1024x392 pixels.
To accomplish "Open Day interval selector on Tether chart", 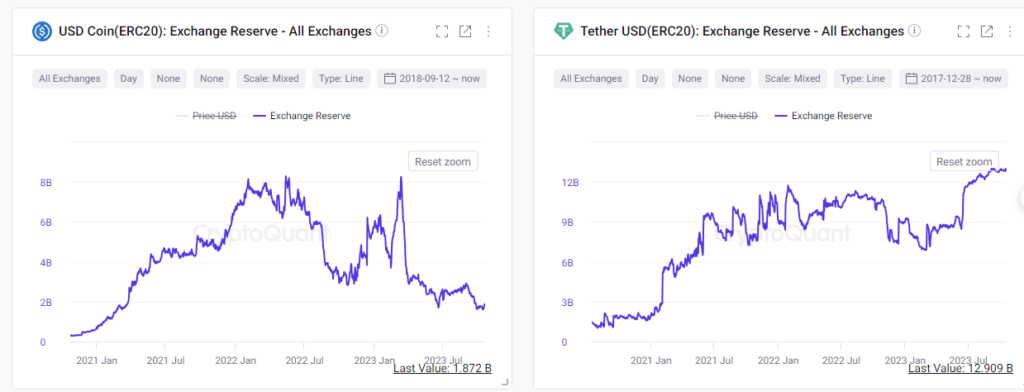I will pos(650,78).
